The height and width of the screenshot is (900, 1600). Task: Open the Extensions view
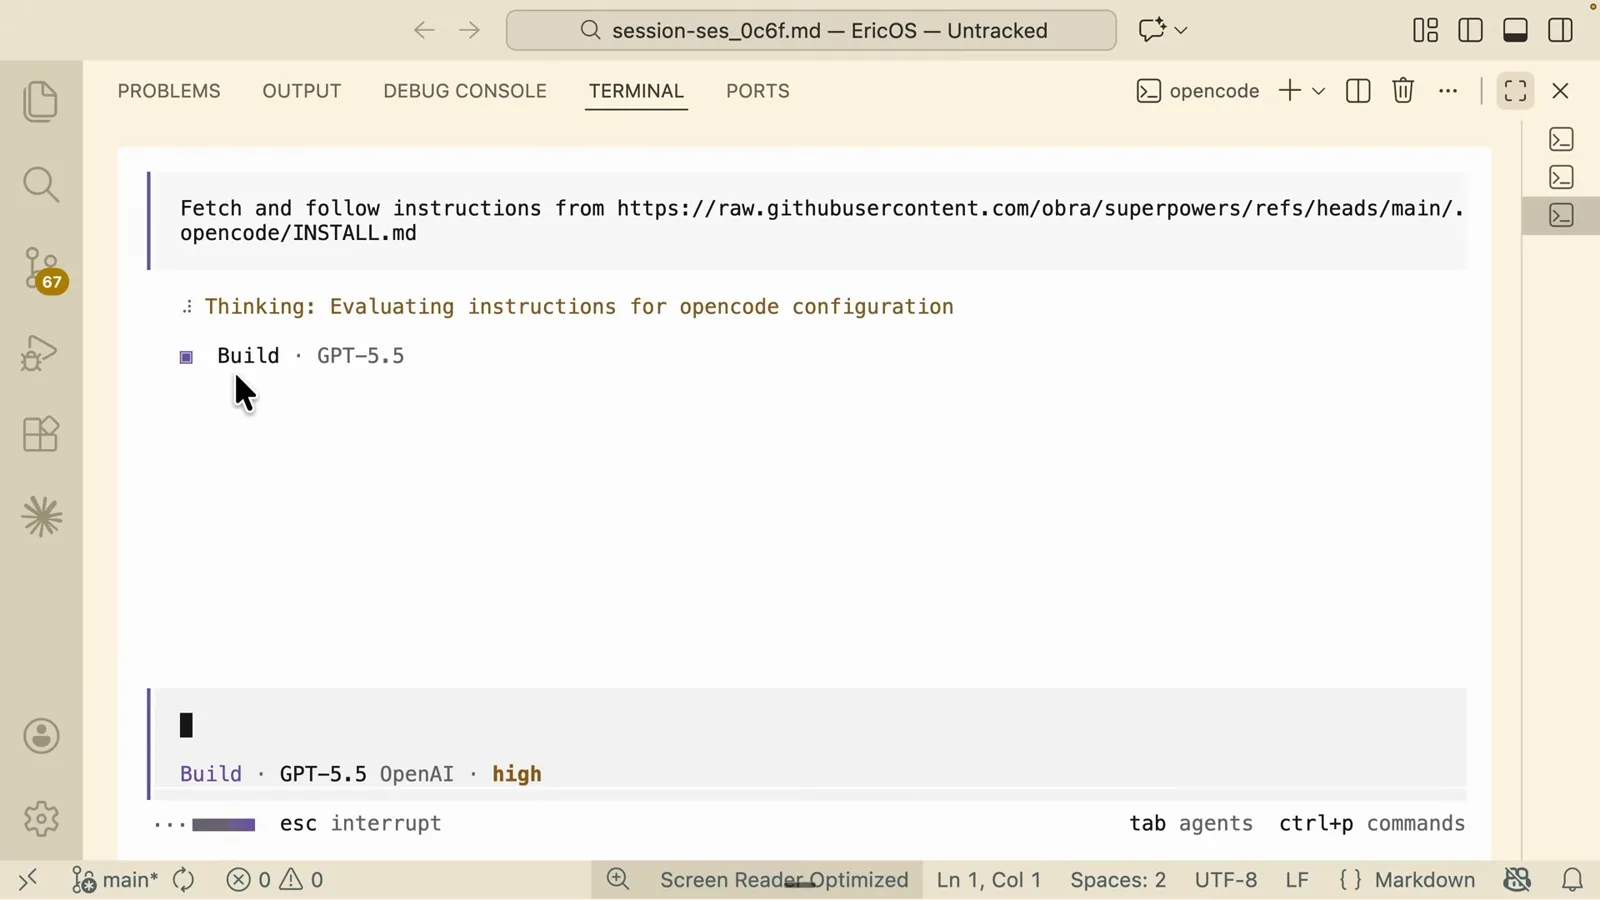[x=41, y=434]
